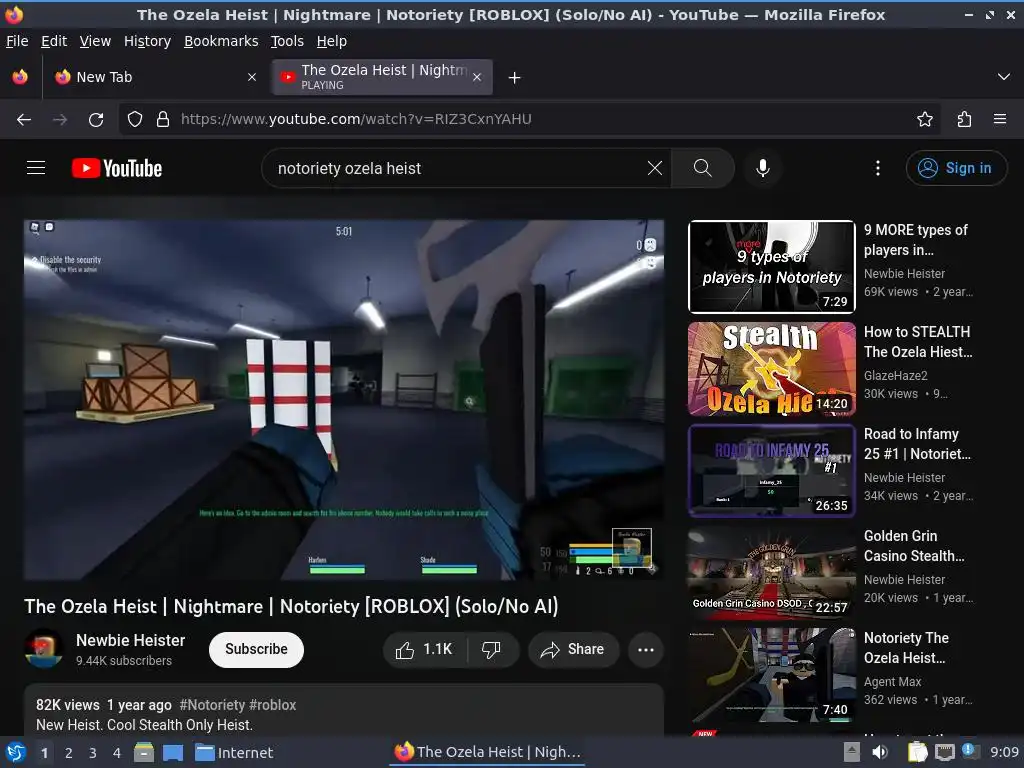The height and width of the screenshot is (768, 1024).
Task: Expand the video description box
Action: pyautogui.click(x=344, y=711)
